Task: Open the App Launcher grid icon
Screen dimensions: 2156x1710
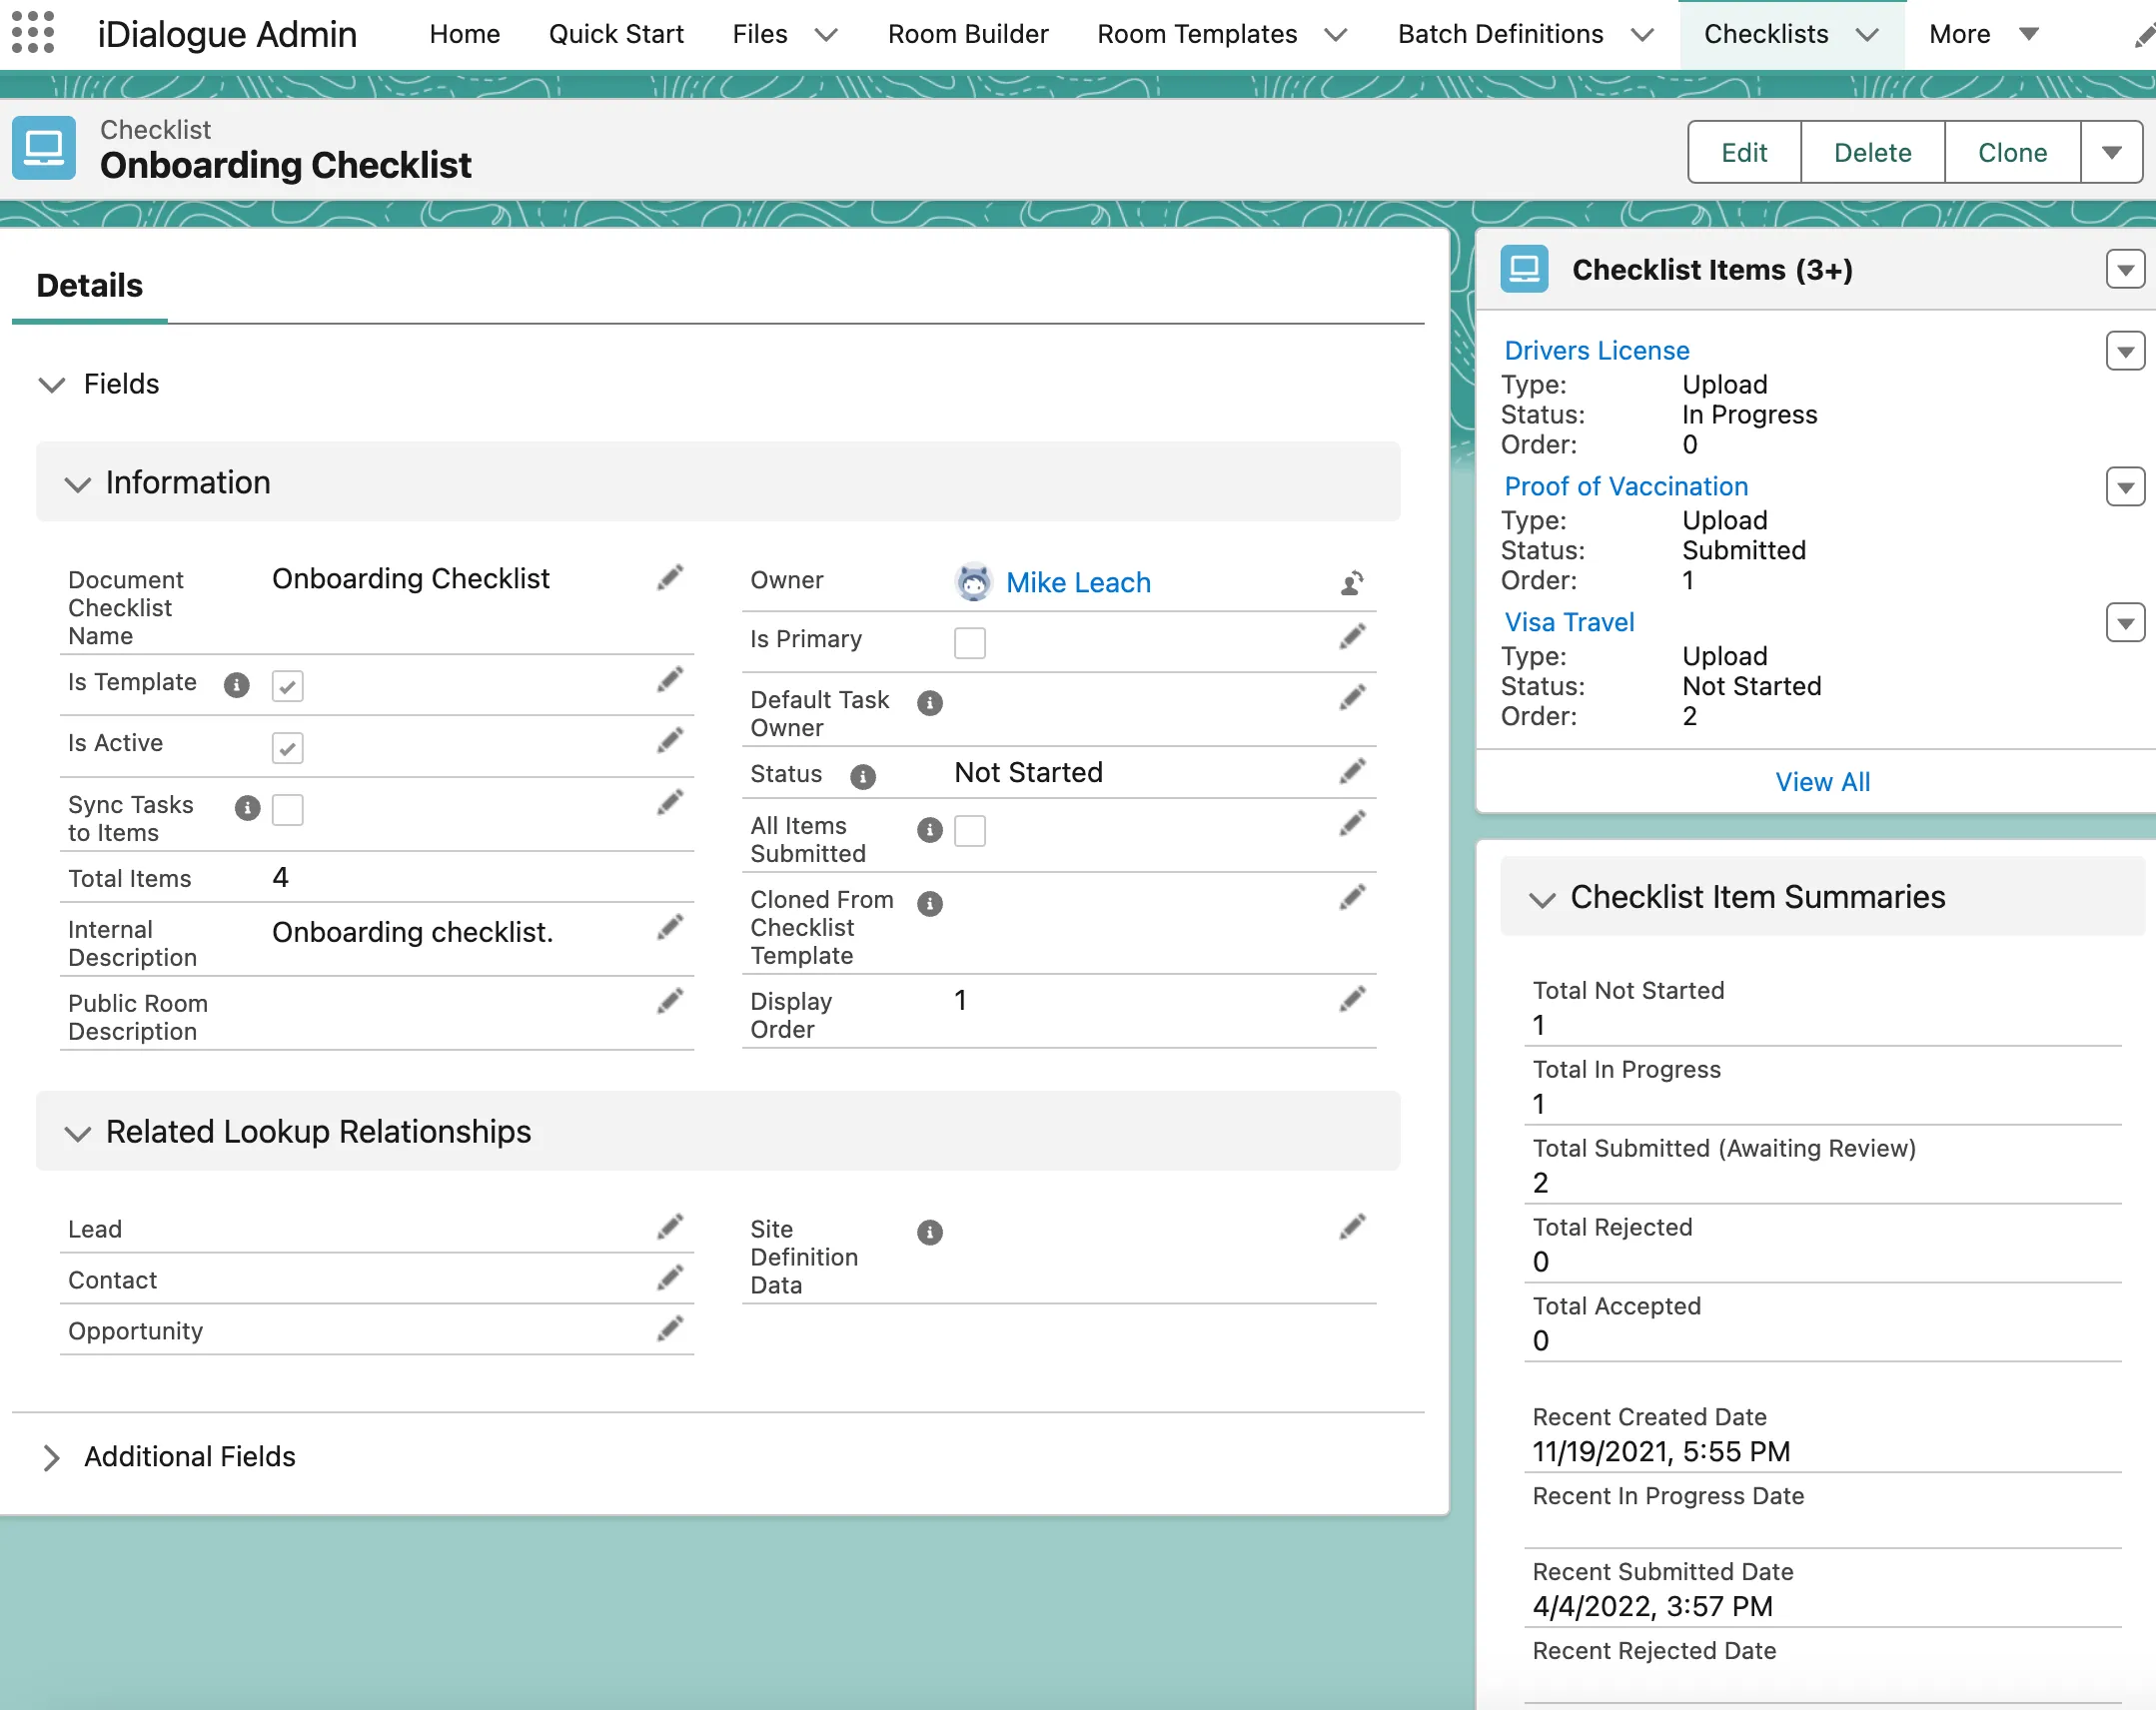Action: (32, 32)
